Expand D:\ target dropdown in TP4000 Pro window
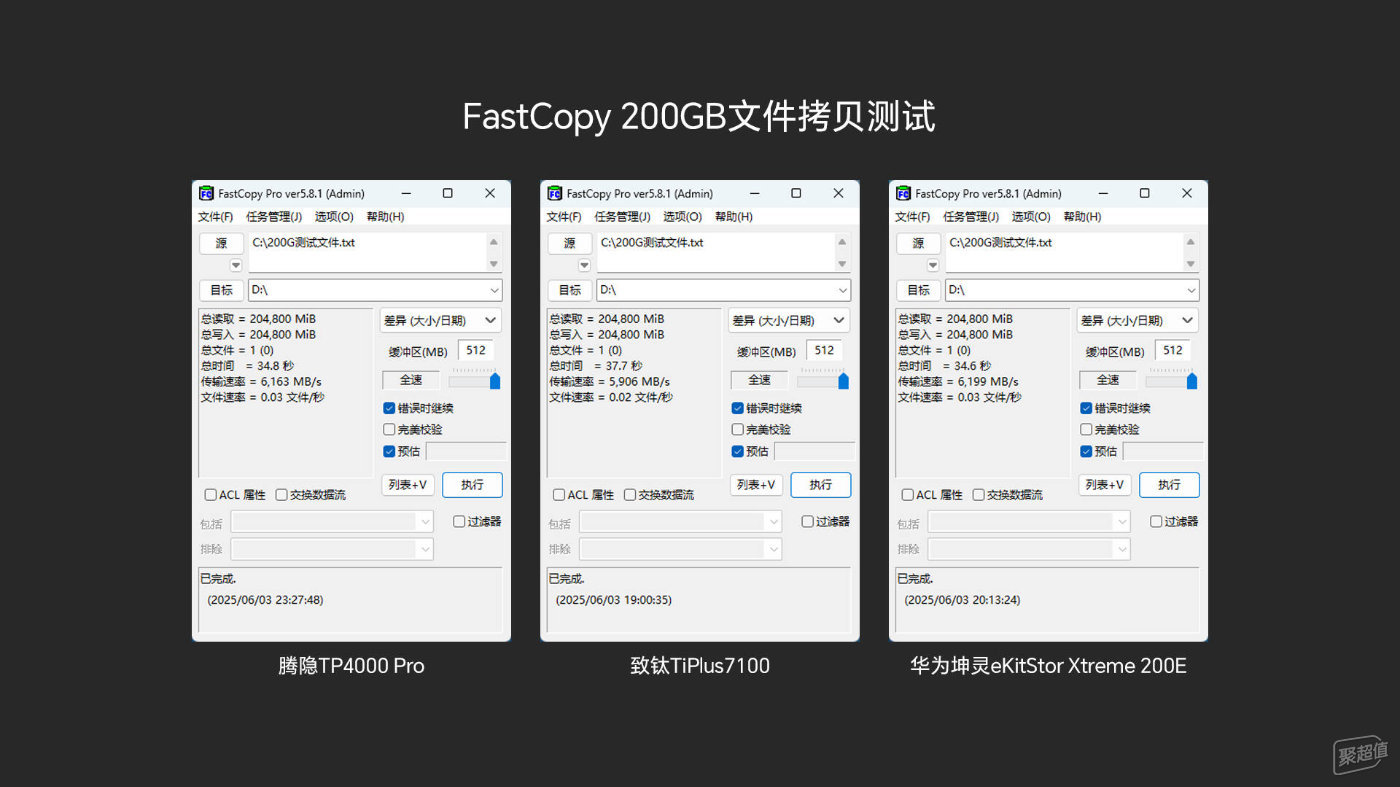Viewport: 1400px width, 787px height. click(x=494, y=290)
